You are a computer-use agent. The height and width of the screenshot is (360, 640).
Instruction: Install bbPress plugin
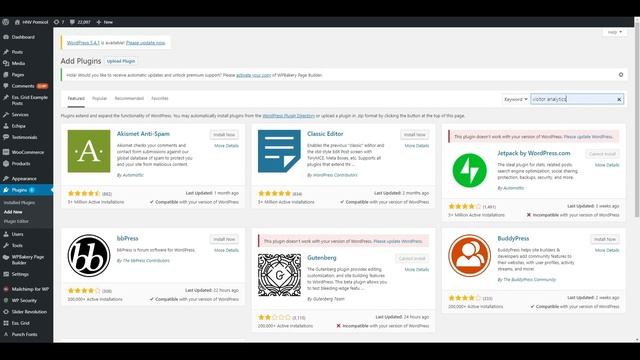click(224, 239)
